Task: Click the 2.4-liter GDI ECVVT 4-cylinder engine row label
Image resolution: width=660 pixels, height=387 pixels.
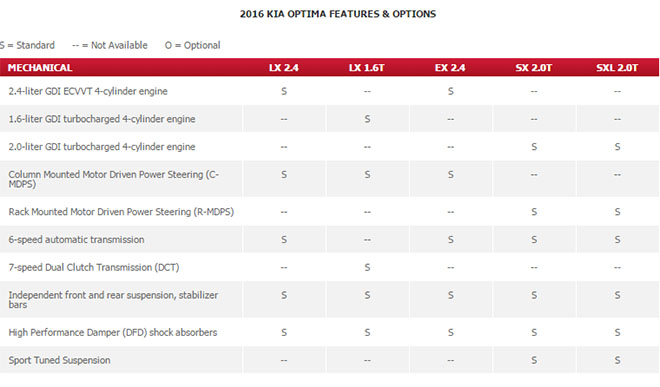Action: click(x=88, y=91)
